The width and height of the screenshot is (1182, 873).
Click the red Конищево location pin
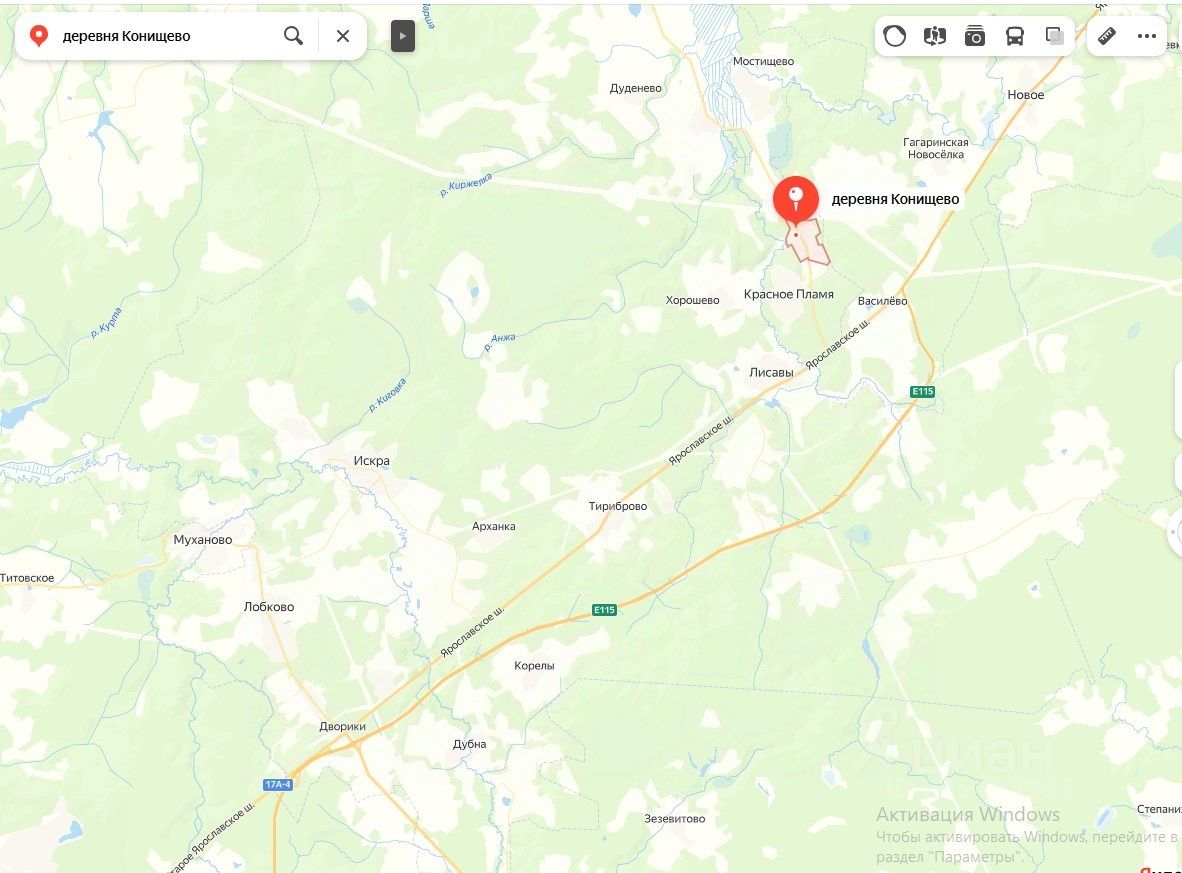point(795,199)
